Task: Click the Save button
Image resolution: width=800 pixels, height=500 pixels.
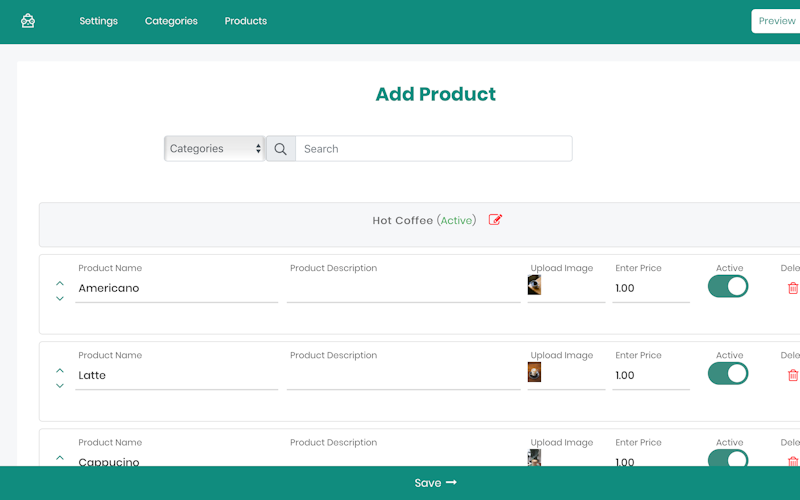Action: click(435, 483)
